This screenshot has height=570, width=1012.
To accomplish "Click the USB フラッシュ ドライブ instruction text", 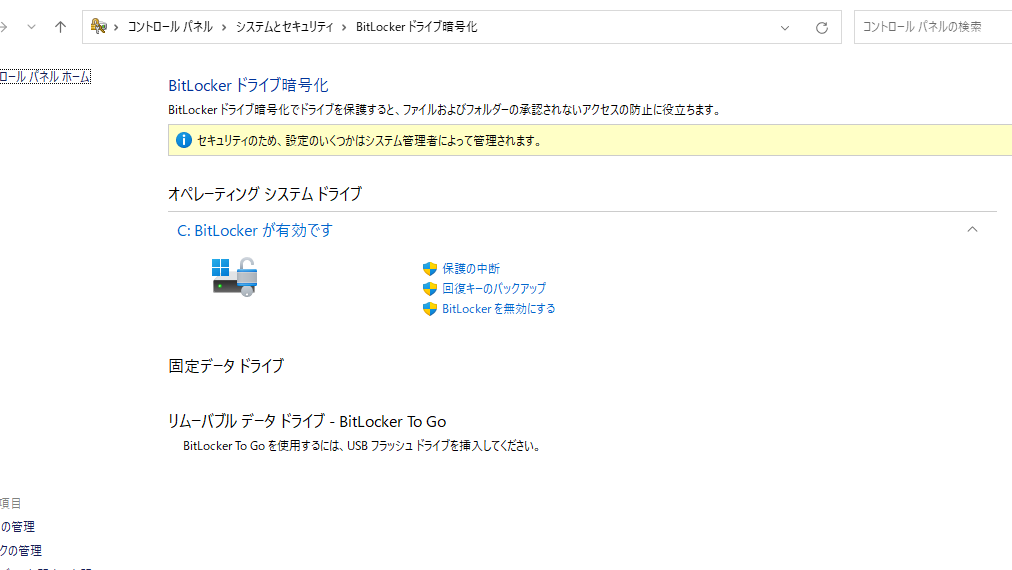I will (x=361, y=446).
